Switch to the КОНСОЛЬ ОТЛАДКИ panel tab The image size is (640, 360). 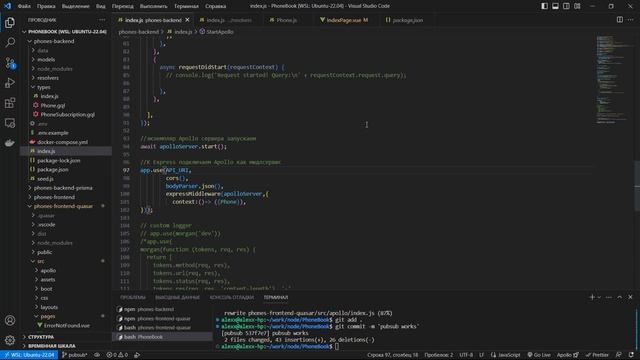tap(231, 297)
